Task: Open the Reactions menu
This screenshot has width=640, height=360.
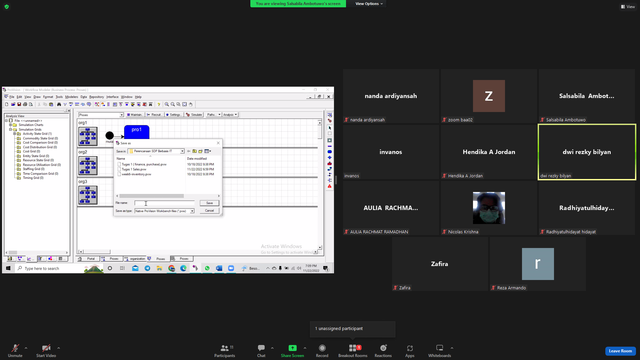Action: pyautogui.click(x=383, y=350)
